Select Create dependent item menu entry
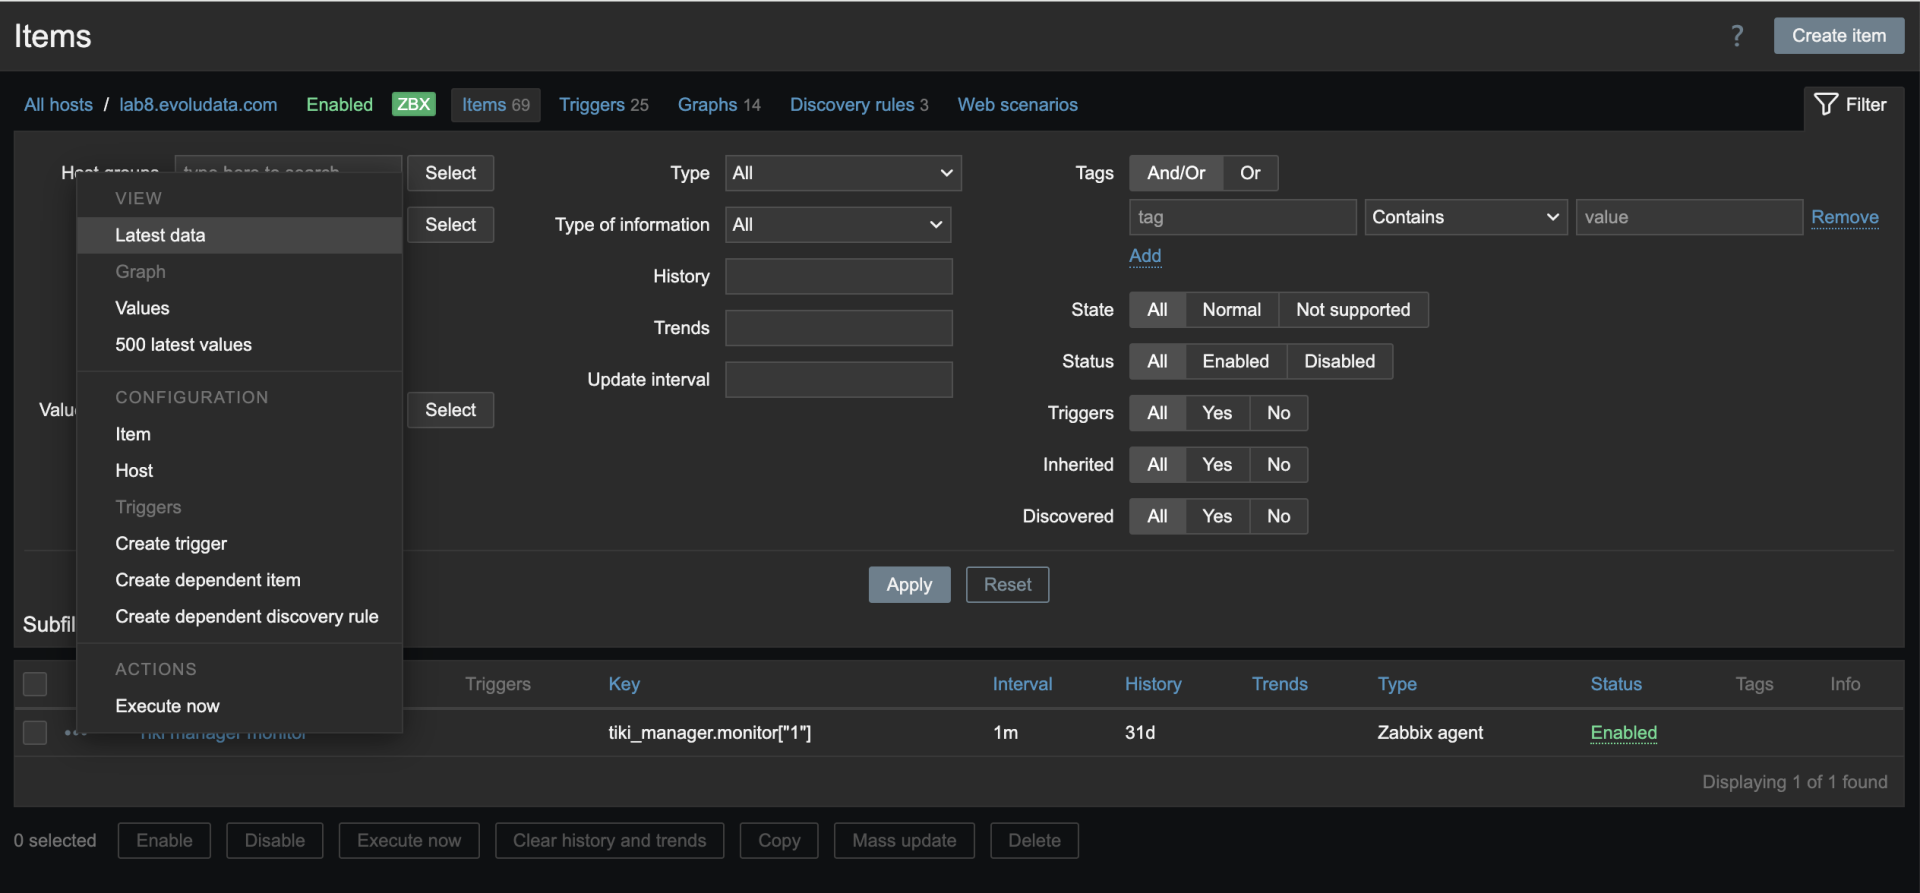Viewport: 1920px width, 893px height. [x=239, y=580]
